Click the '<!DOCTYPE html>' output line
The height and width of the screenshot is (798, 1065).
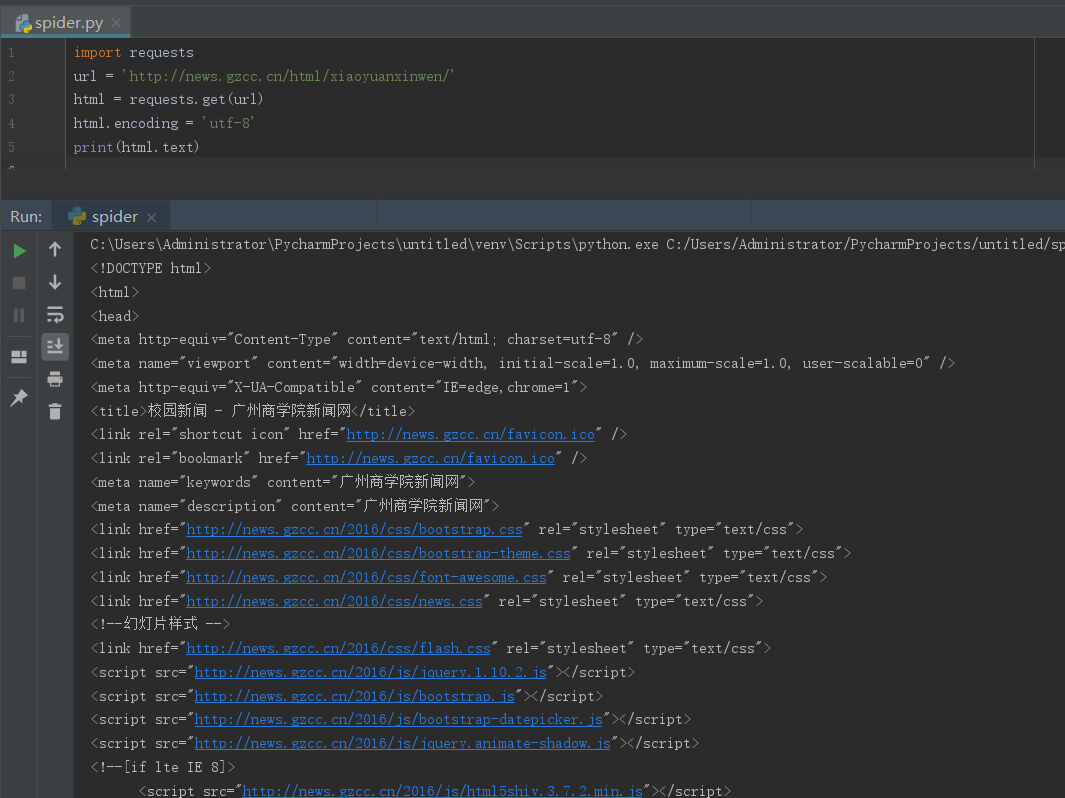pos(151,268)
